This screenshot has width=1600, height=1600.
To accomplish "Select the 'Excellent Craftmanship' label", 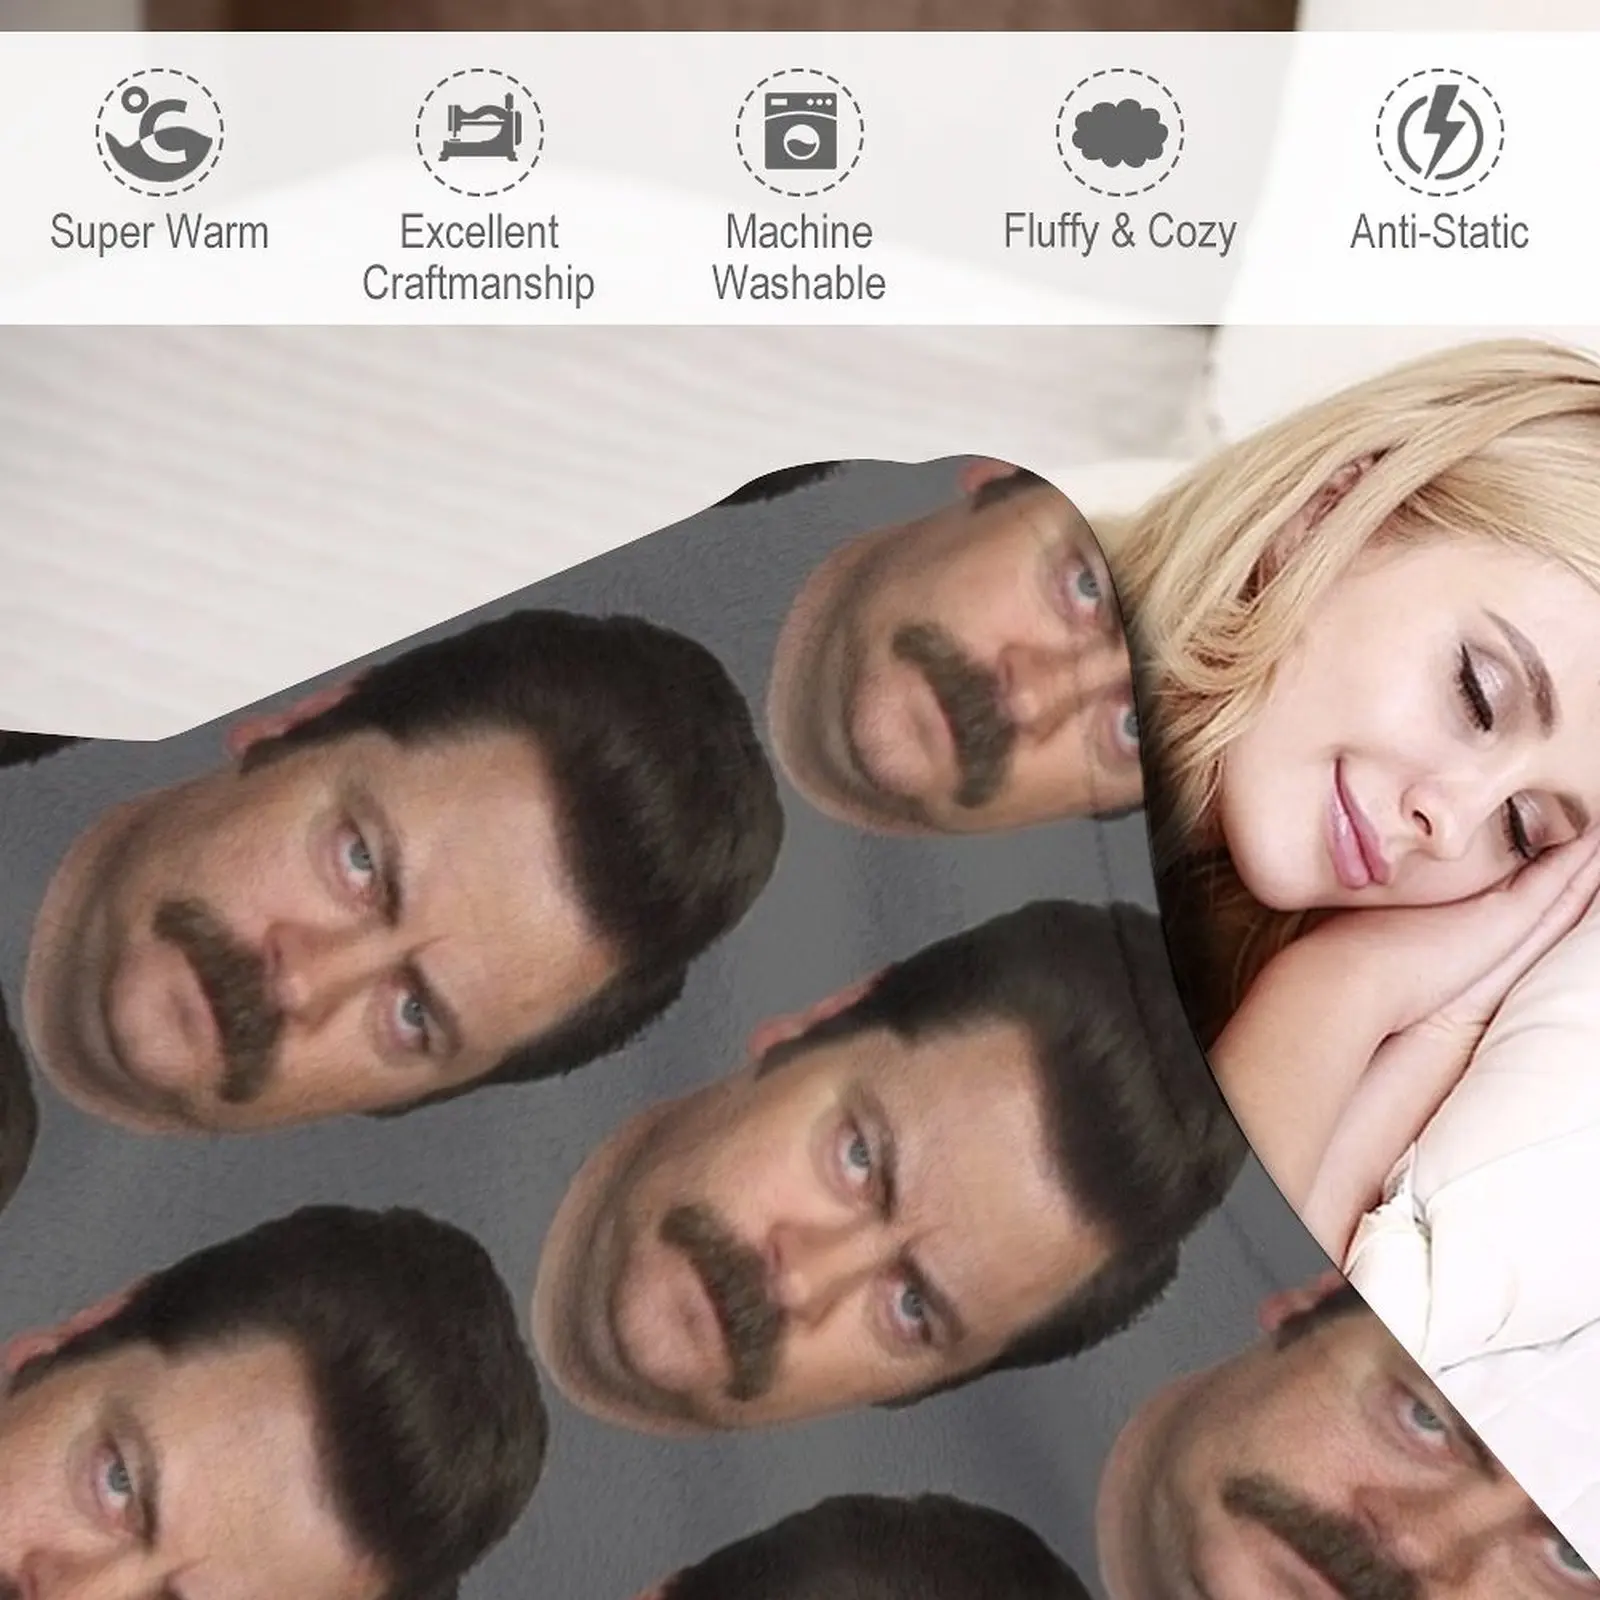I will [x=479, y=258].
